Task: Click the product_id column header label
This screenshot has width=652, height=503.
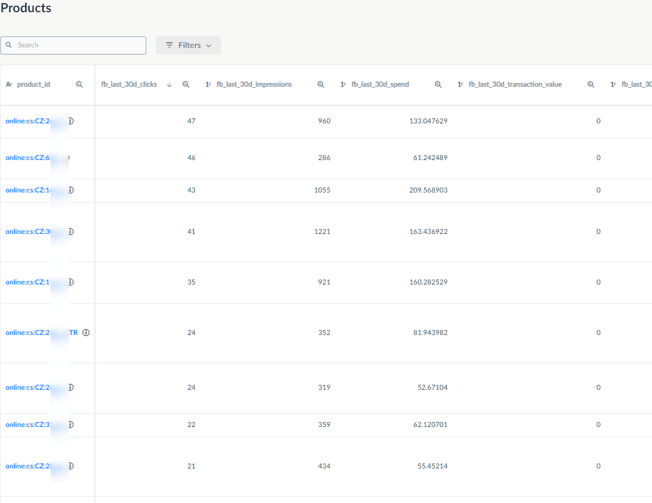Action: click(33, 85)
